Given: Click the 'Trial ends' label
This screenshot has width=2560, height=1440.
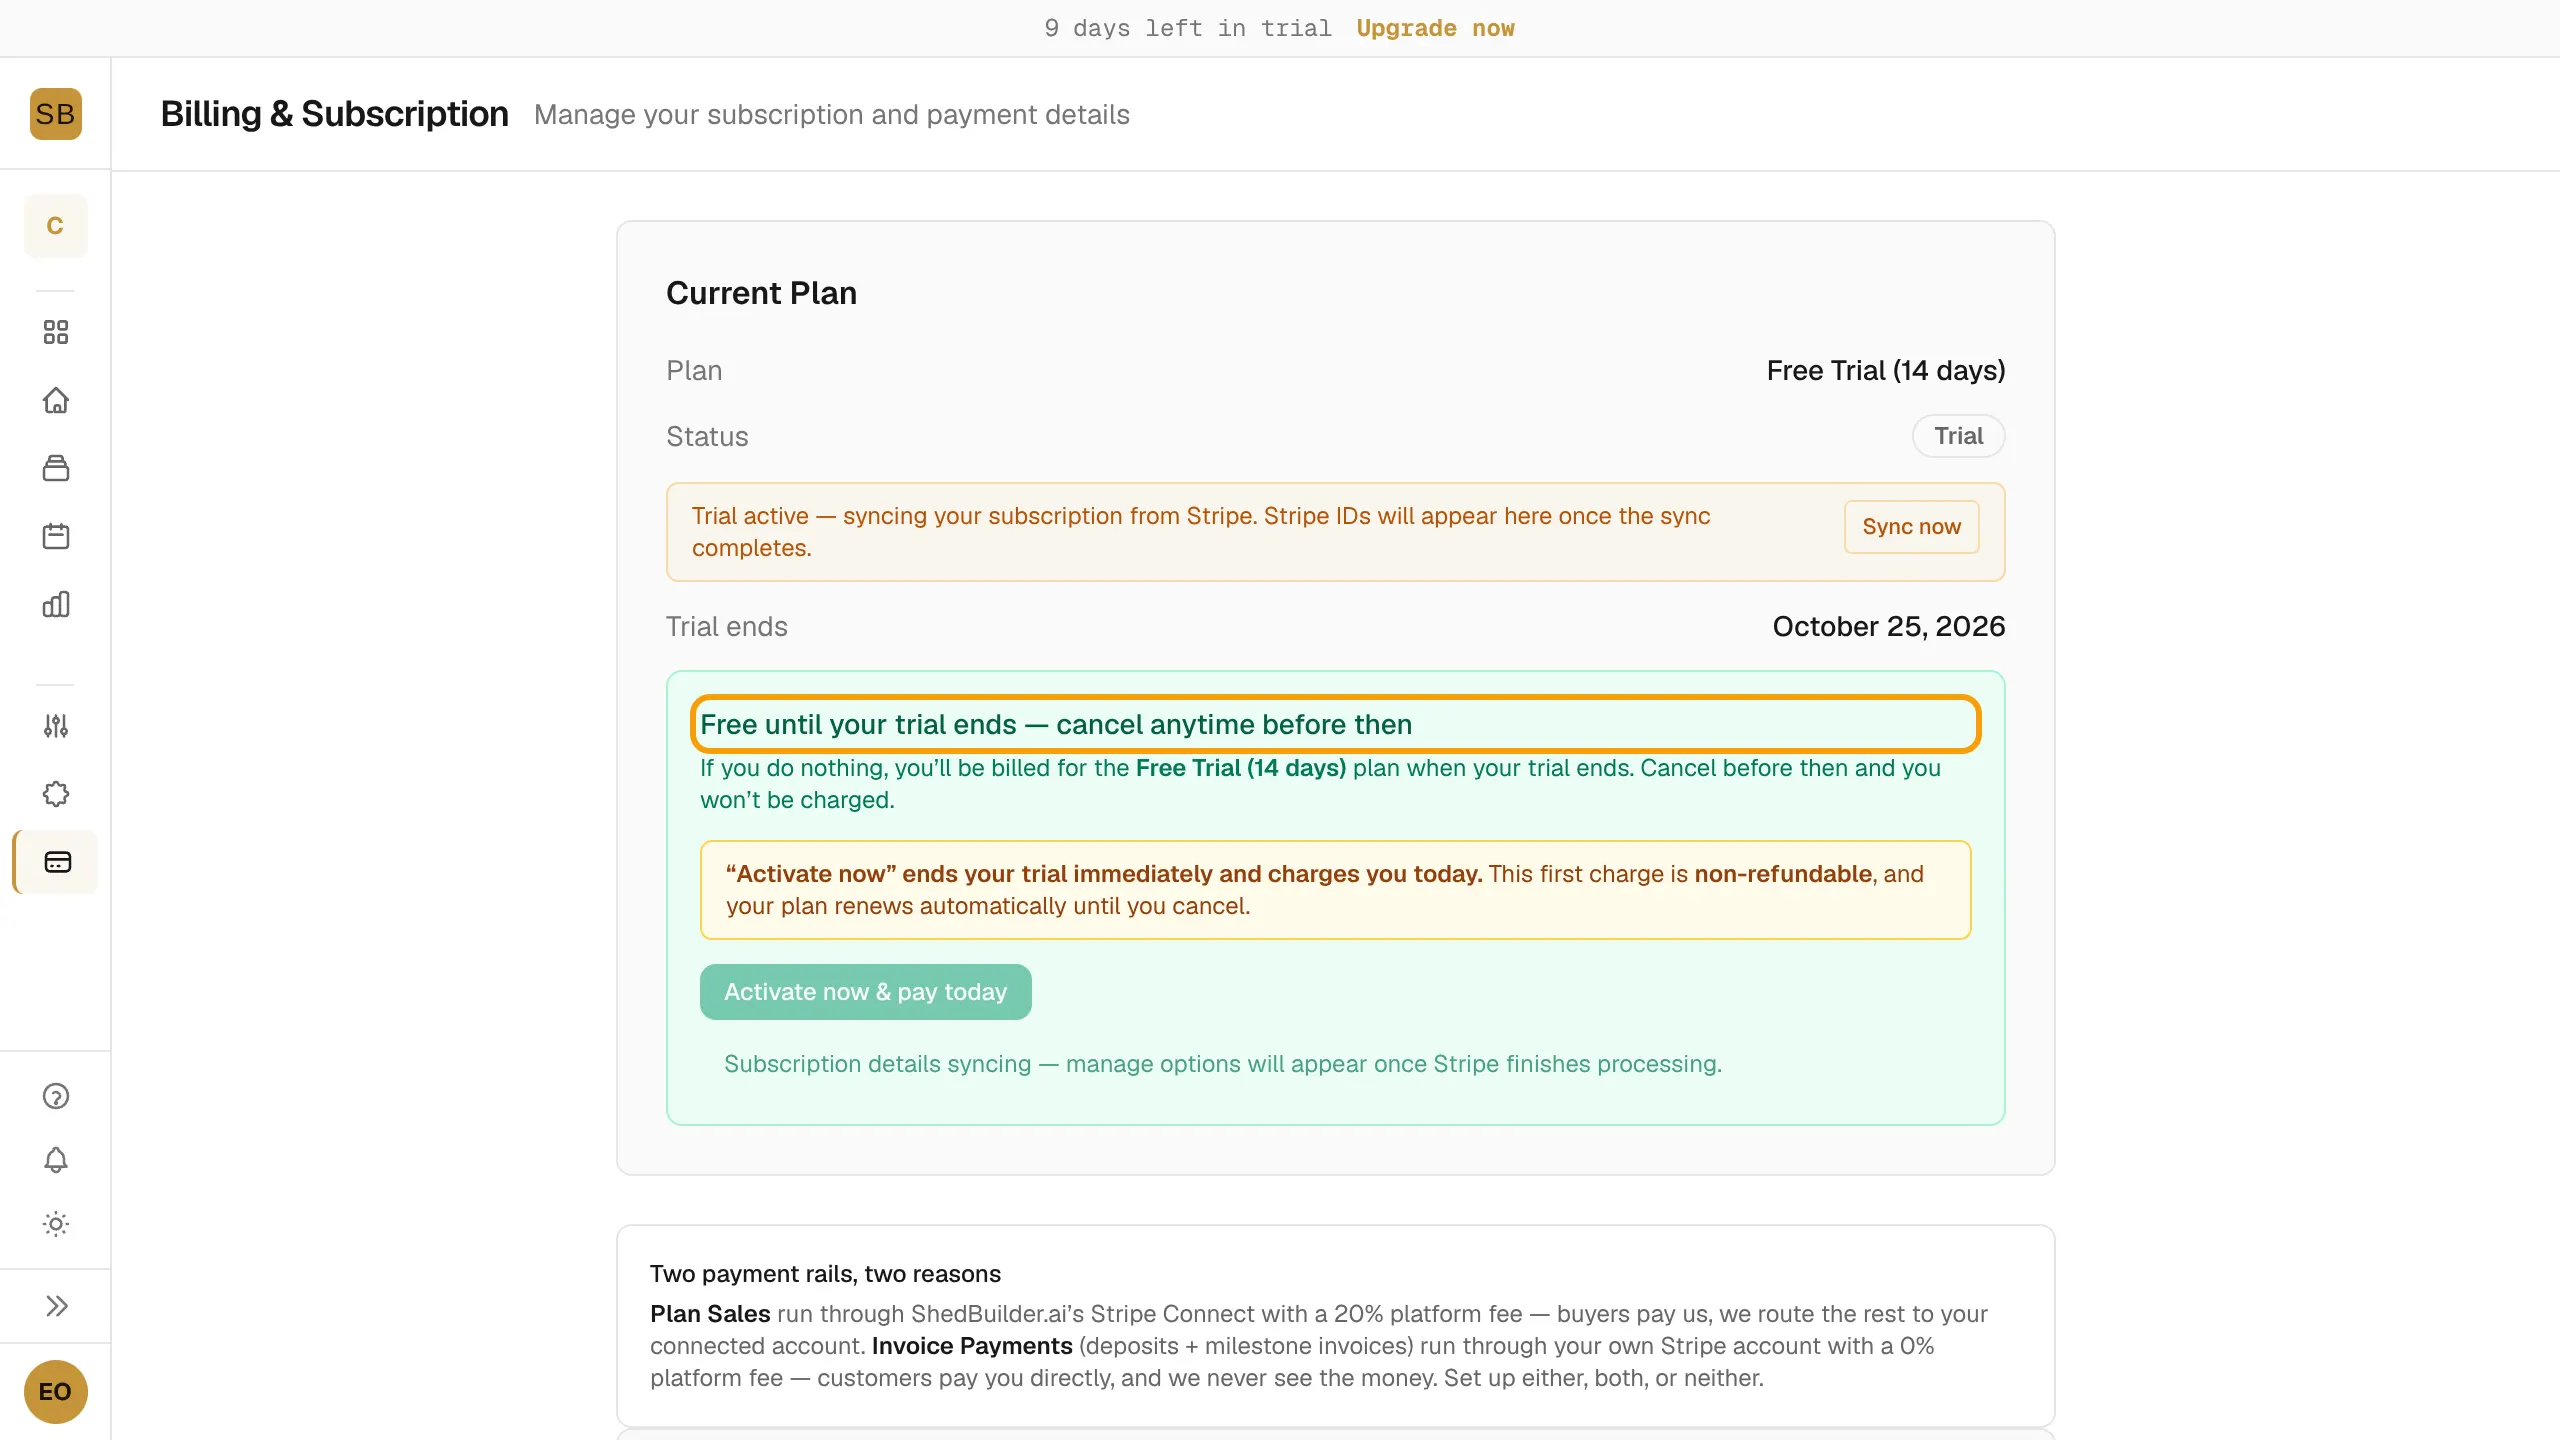Looking at the screenshot, I should (726, 627).
